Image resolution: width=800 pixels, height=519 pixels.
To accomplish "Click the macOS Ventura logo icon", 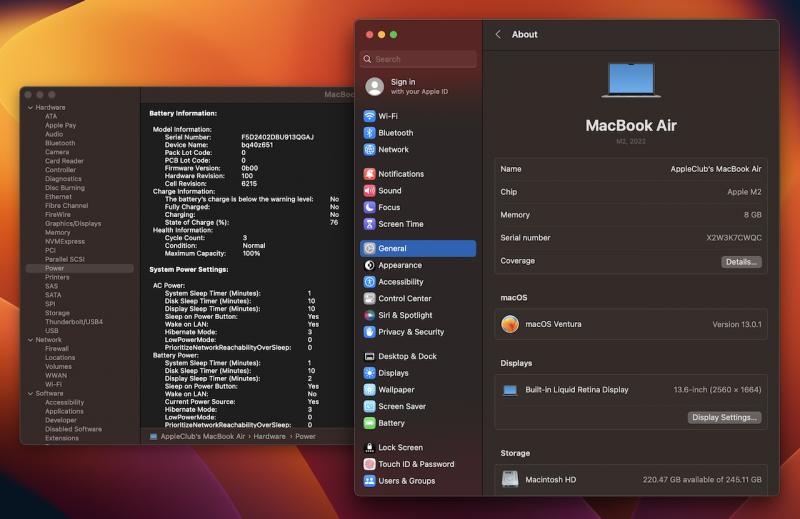I will (510, 324).
